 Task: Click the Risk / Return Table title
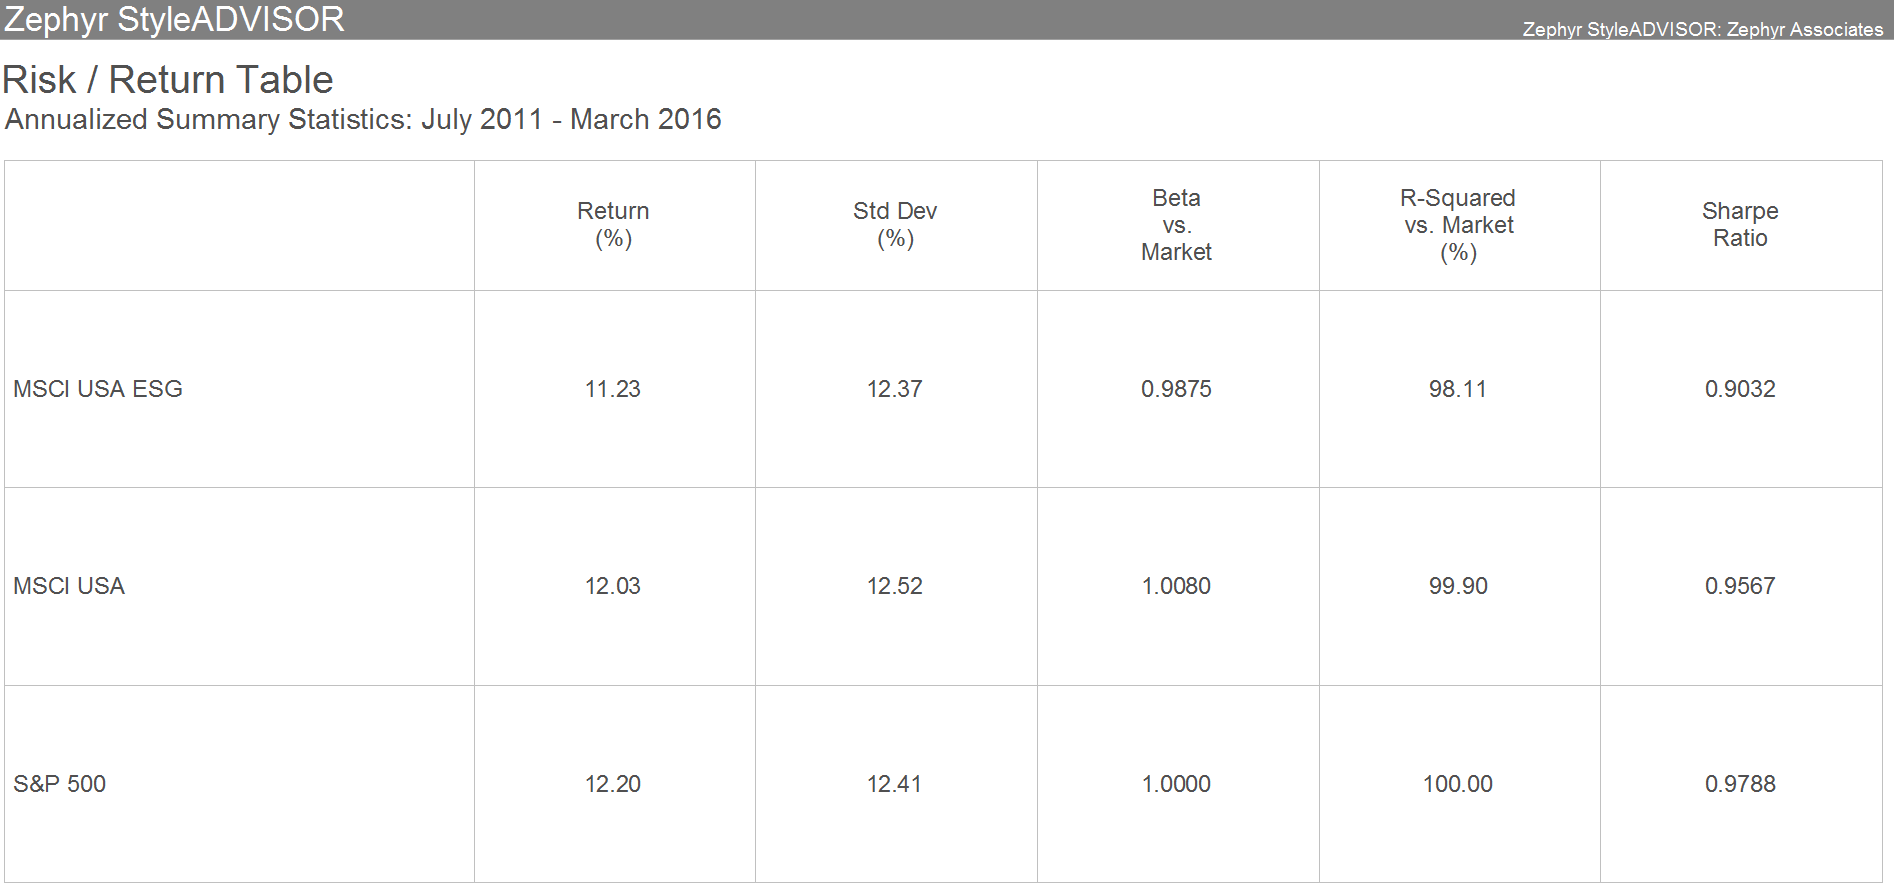pos(168,80)
